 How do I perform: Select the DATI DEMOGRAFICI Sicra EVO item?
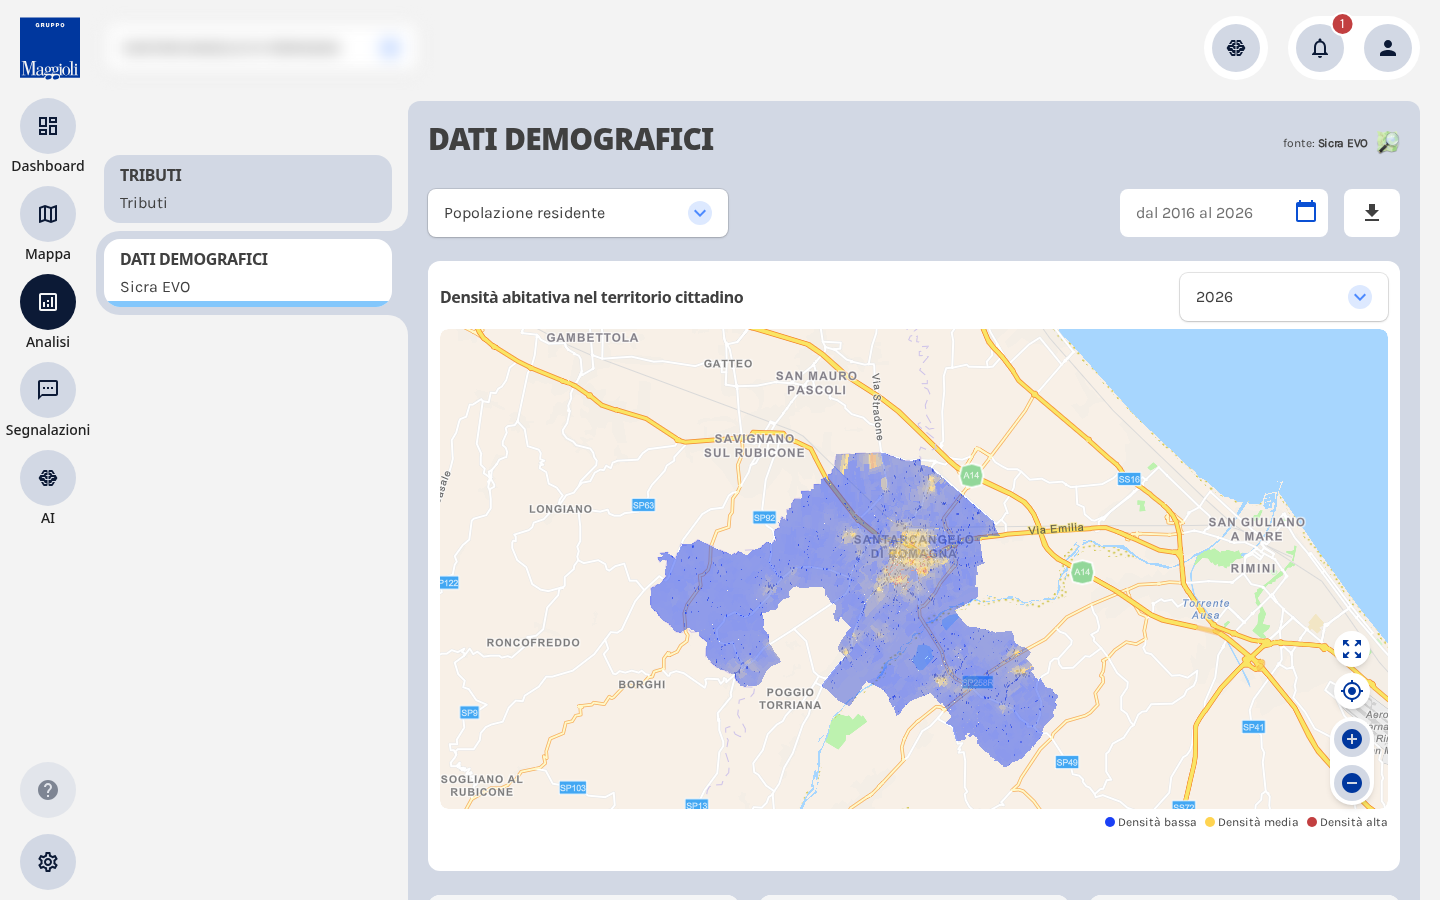[x=248, y=272]
